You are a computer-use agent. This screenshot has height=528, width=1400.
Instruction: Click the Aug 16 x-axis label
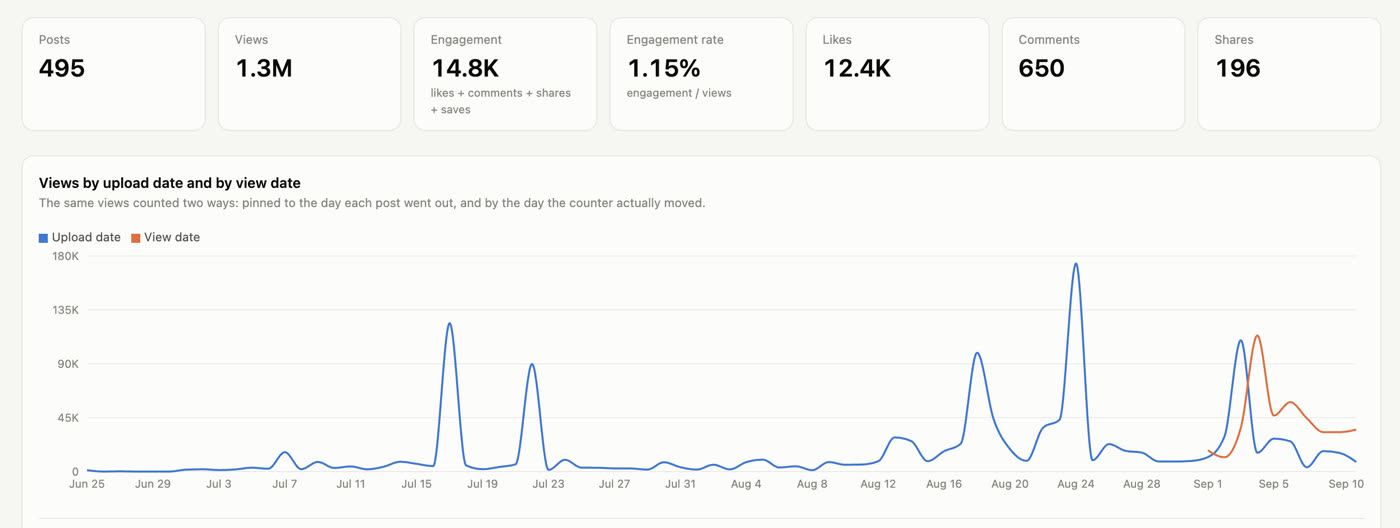[x=944, y=484]
